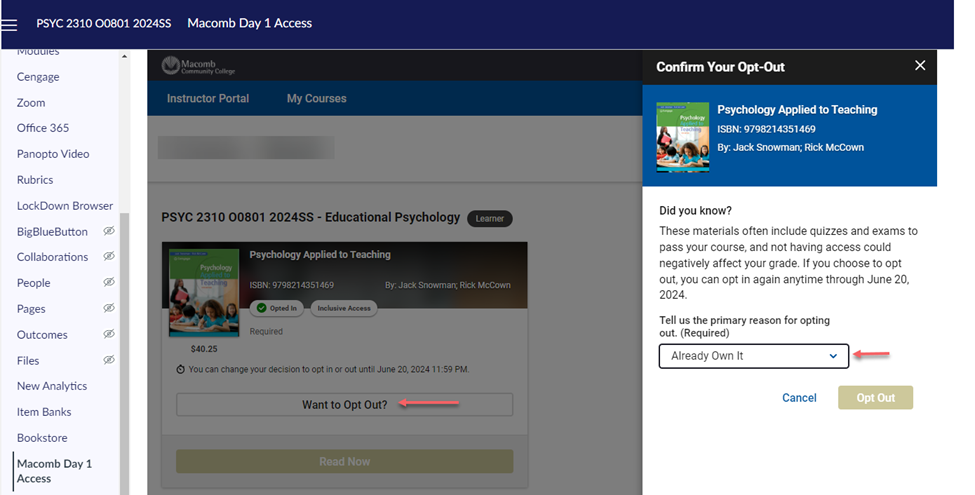Click the textbook cover thumbnail in course card
Image resolution: width=975 pixels, height=495 pixels.
204,293
